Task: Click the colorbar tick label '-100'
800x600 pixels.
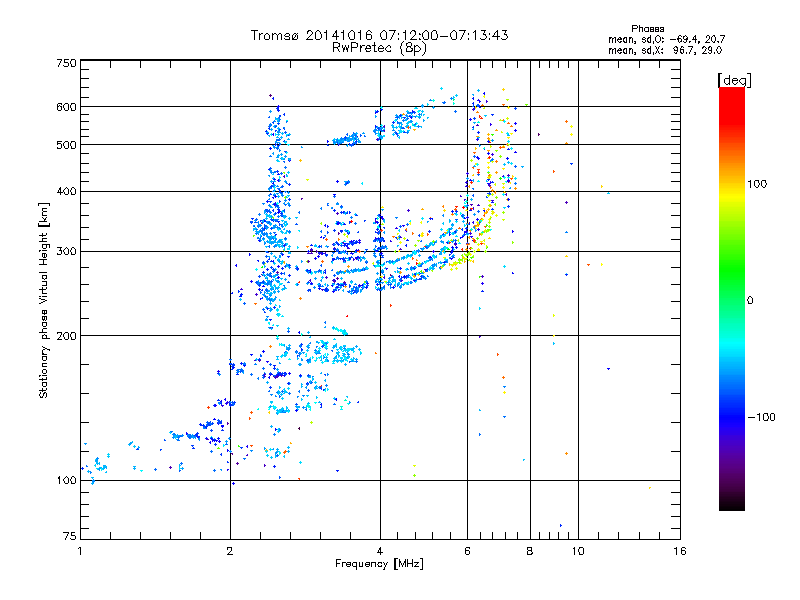Action: click(761, 417)
